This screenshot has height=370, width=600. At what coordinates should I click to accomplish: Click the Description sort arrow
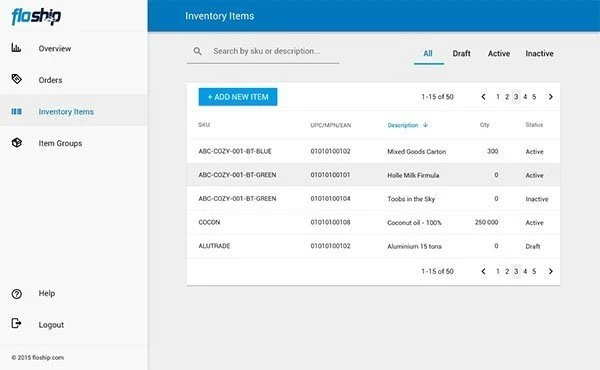pyautogui.click(x=425, y=125)
